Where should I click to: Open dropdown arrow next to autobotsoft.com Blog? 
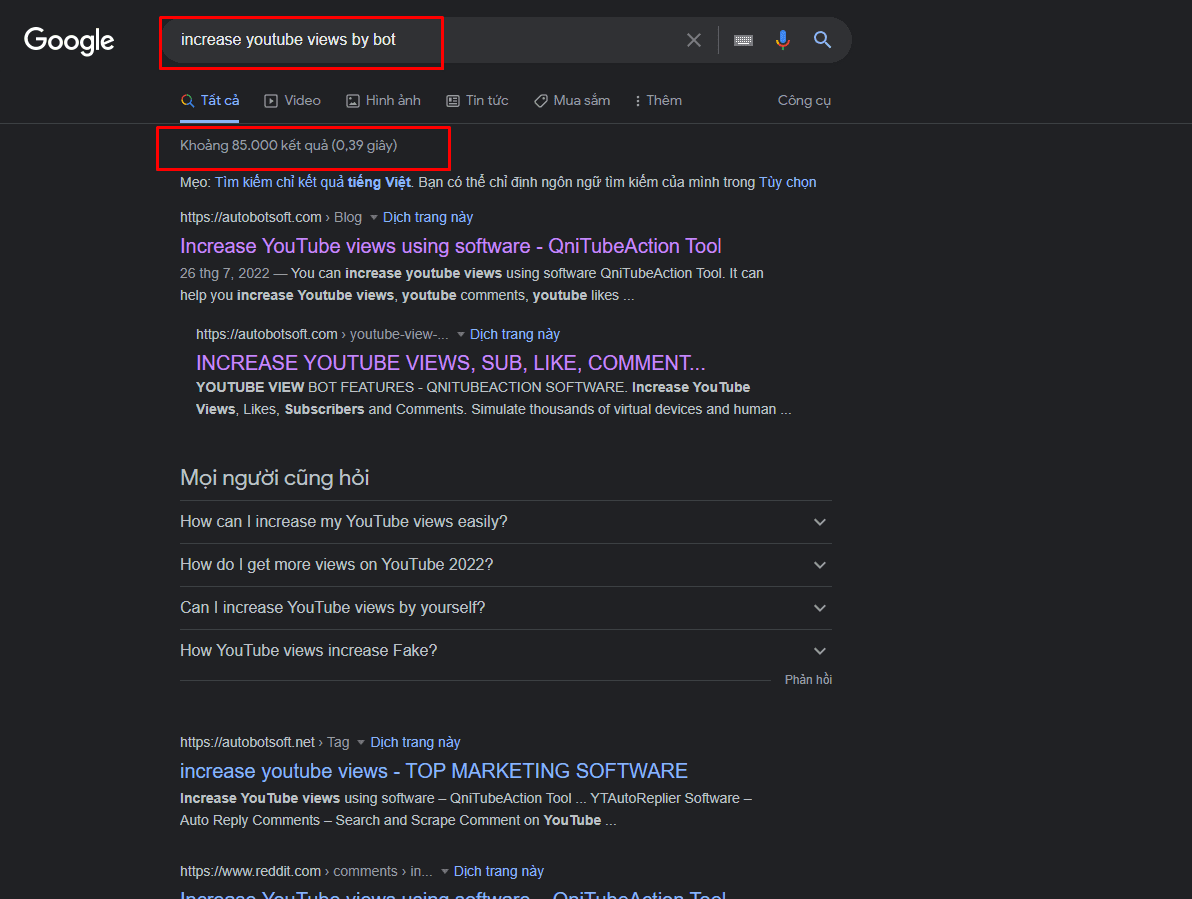pyautogui.click(x=373, y=217)
